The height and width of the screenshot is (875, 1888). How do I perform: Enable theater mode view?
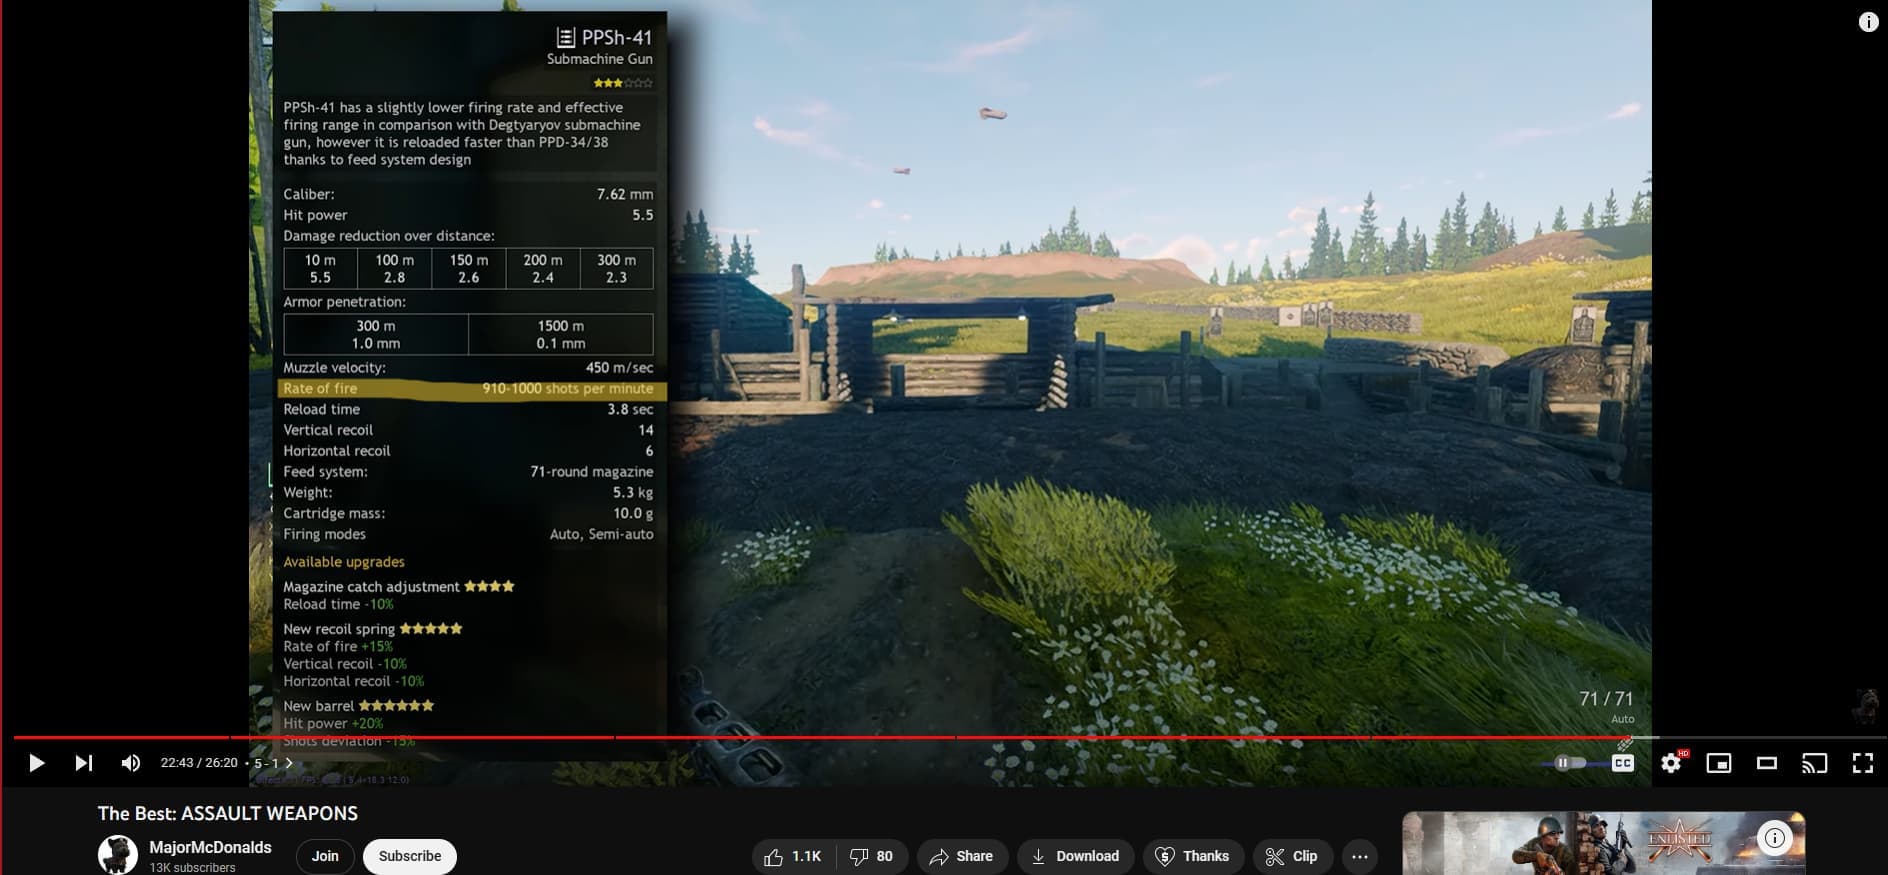pyautogui.click(x=1766, y=763)
